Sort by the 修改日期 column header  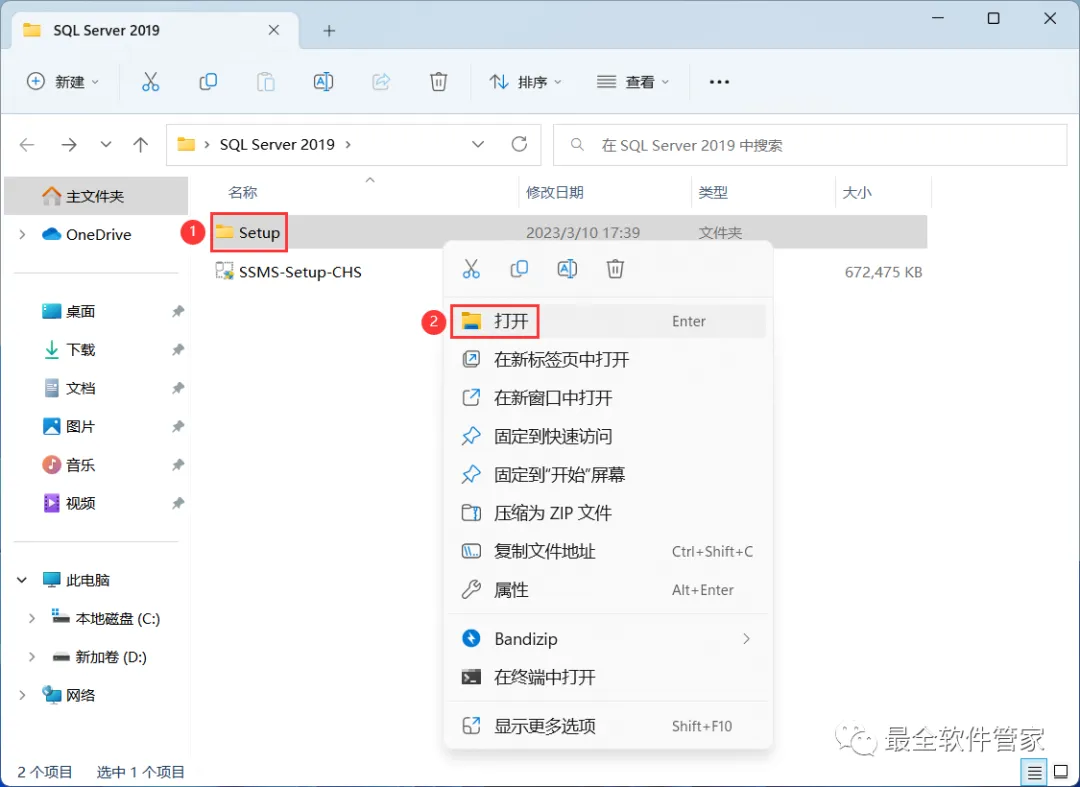555,193
